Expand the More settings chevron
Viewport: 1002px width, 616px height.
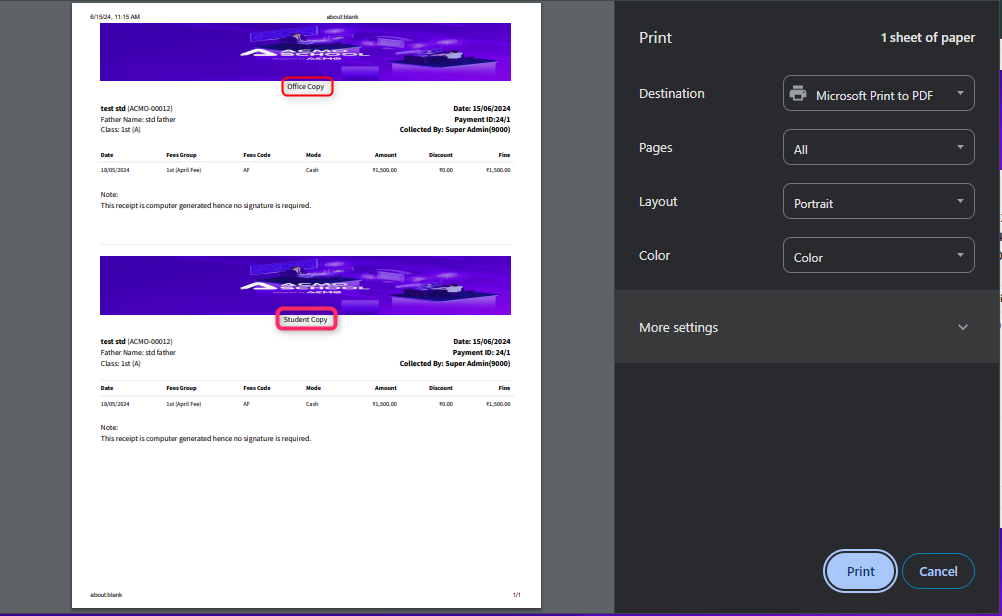(963, 327)
